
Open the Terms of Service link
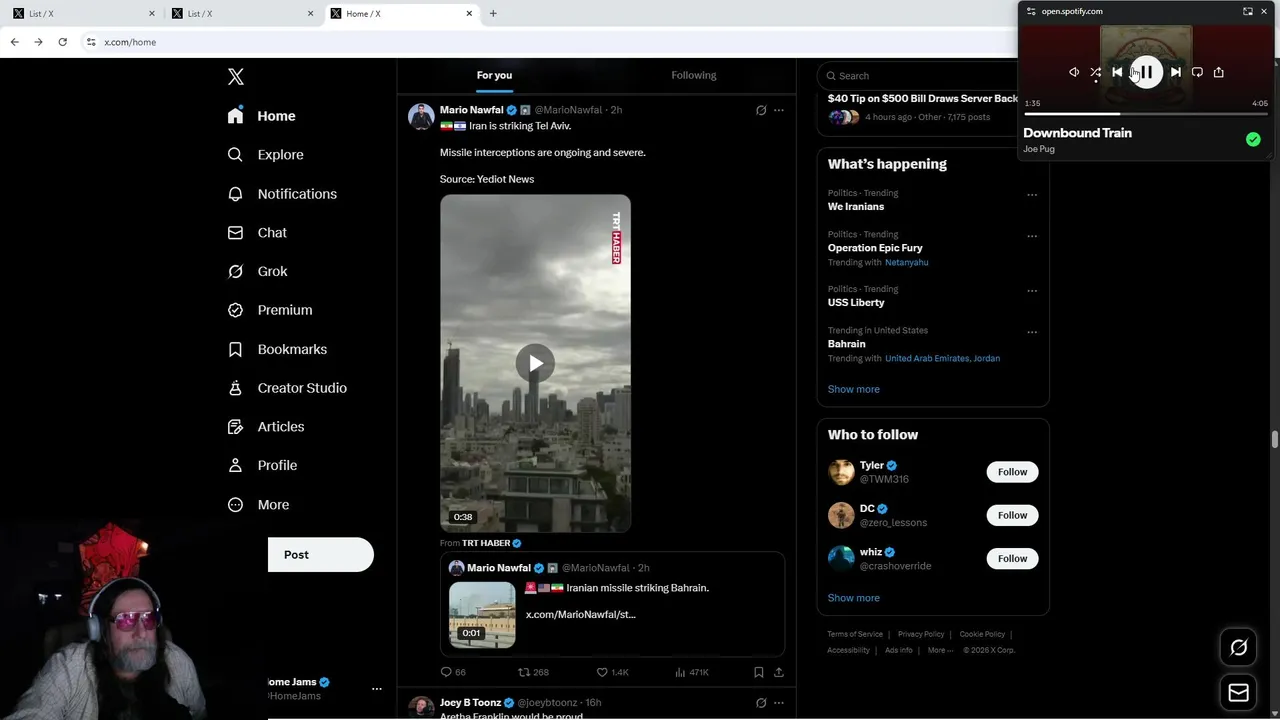[x=855, y=634]
